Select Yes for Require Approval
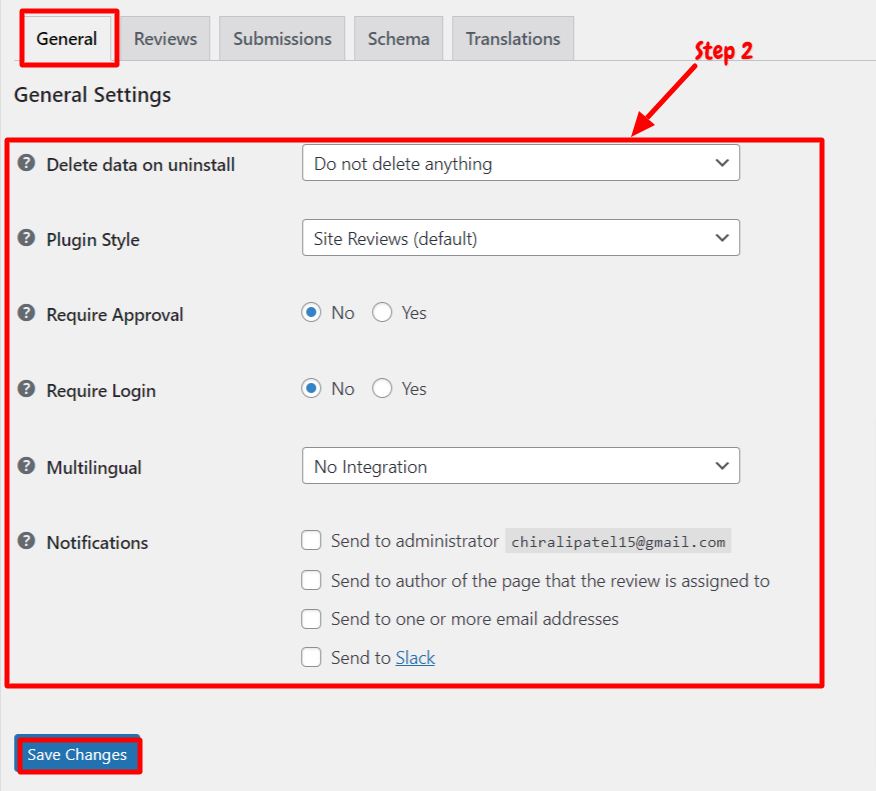Viewport: 876px width, 791px height. coord(382,312)
